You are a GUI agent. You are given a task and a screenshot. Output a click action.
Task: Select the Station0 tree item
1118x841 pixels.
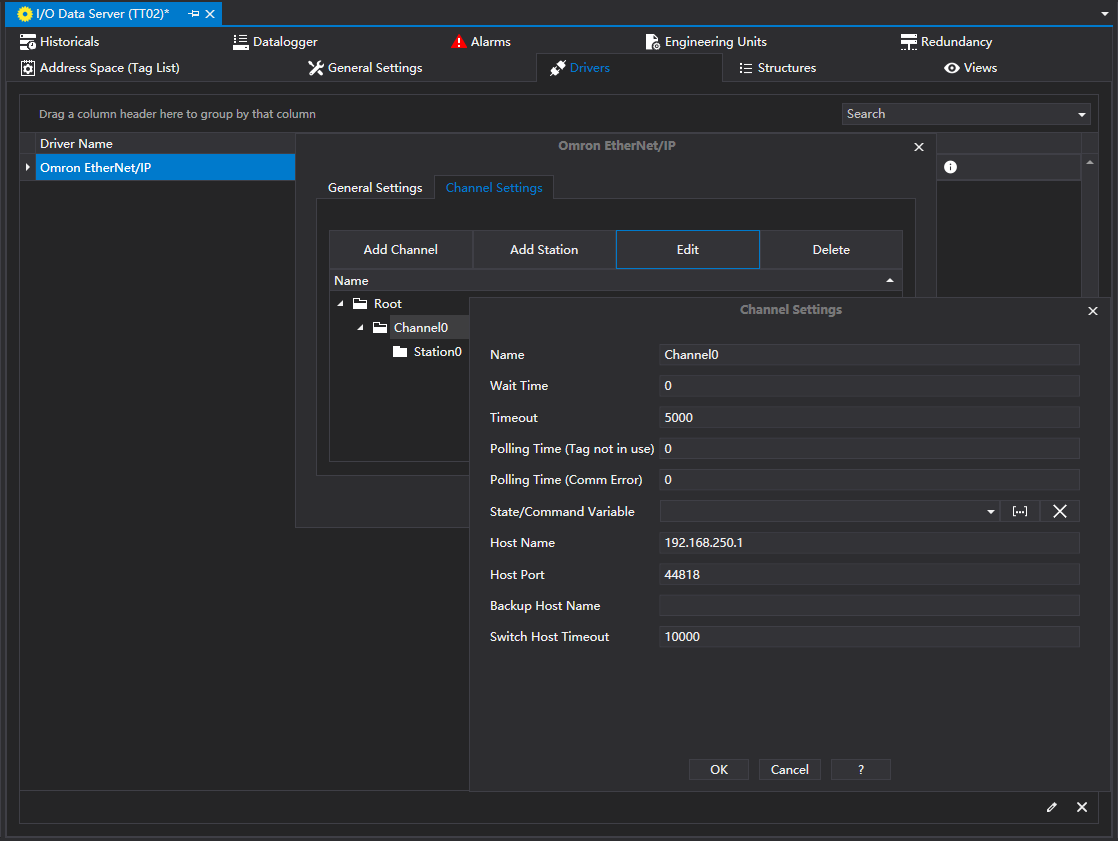pos(437,352)
